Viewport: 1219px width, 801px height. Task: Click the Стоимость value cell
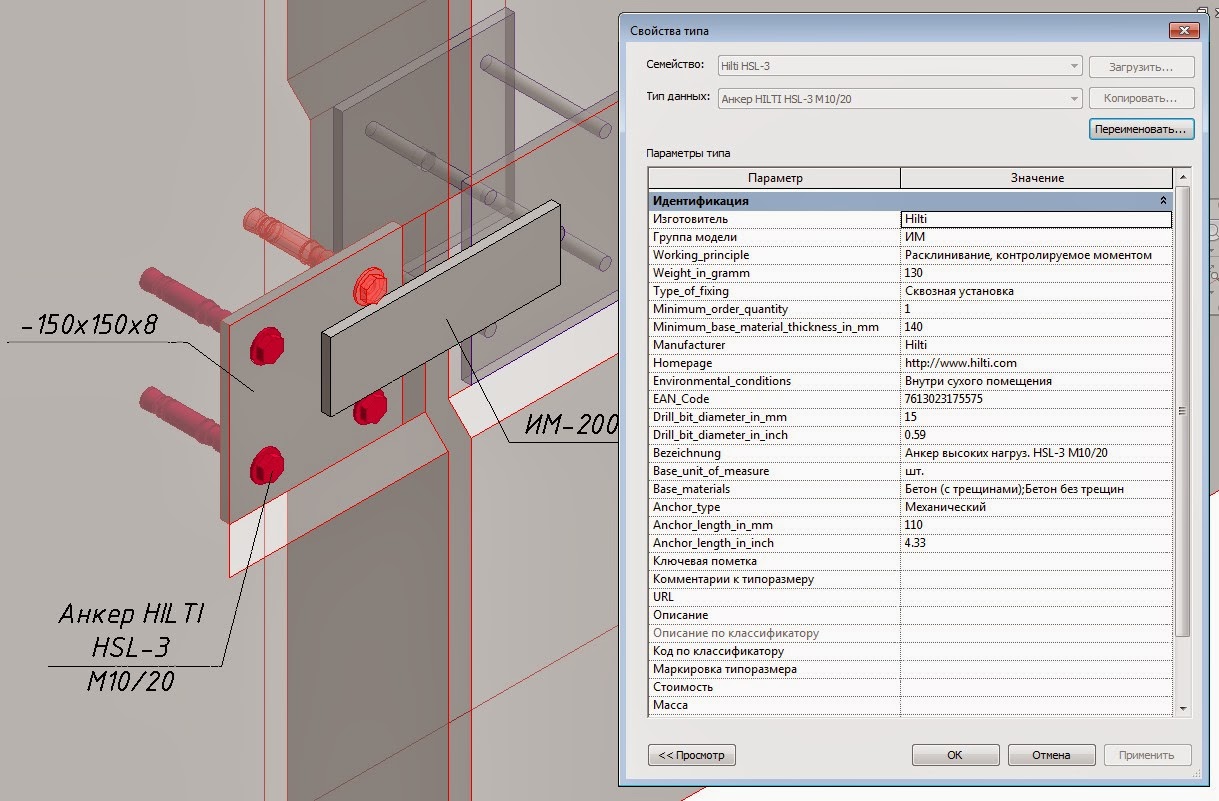coord(1036,687)
